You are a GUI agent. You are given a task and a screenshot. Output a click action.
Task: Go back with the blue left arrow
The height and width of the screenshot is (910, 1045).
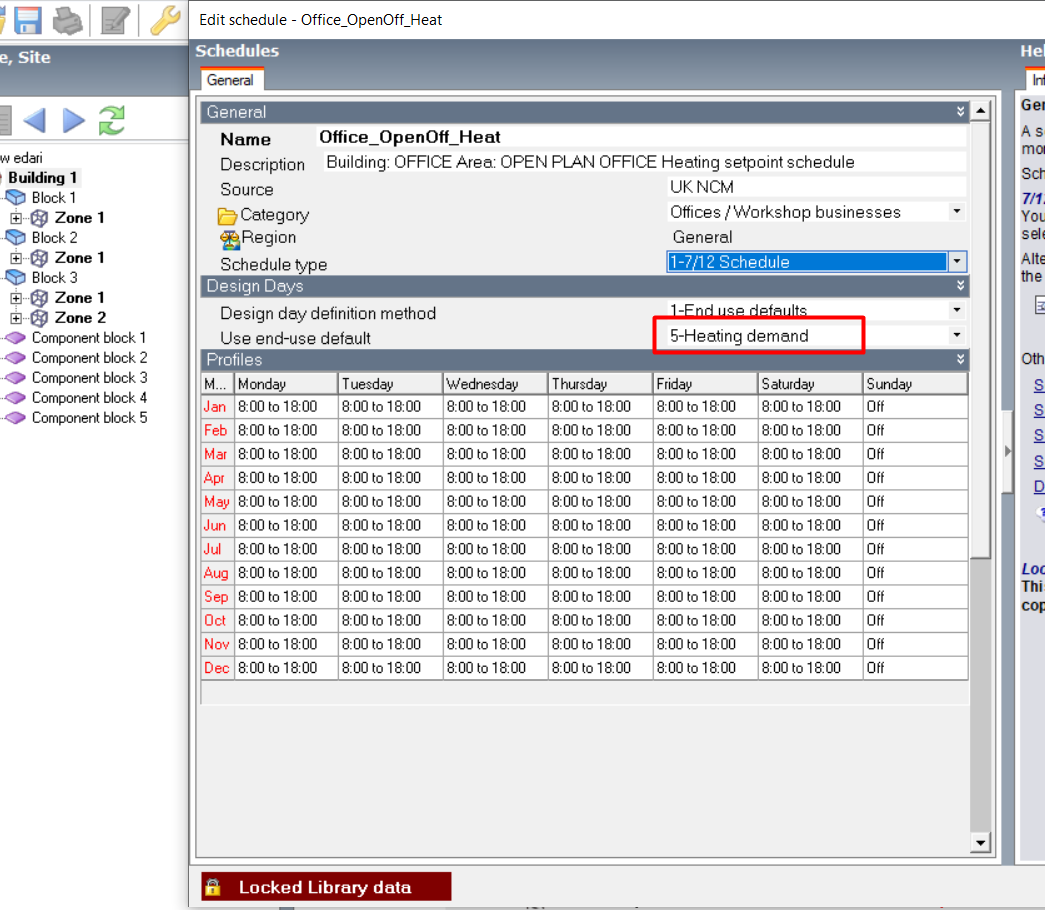[34, 121]
